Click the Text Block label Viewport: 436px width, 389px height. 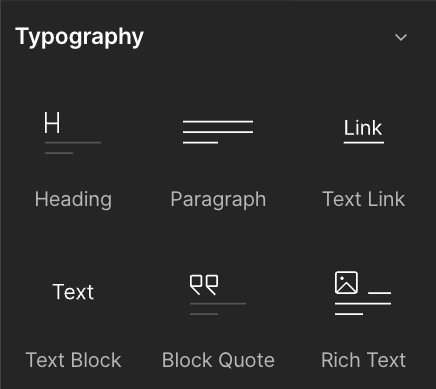(73, 360)
